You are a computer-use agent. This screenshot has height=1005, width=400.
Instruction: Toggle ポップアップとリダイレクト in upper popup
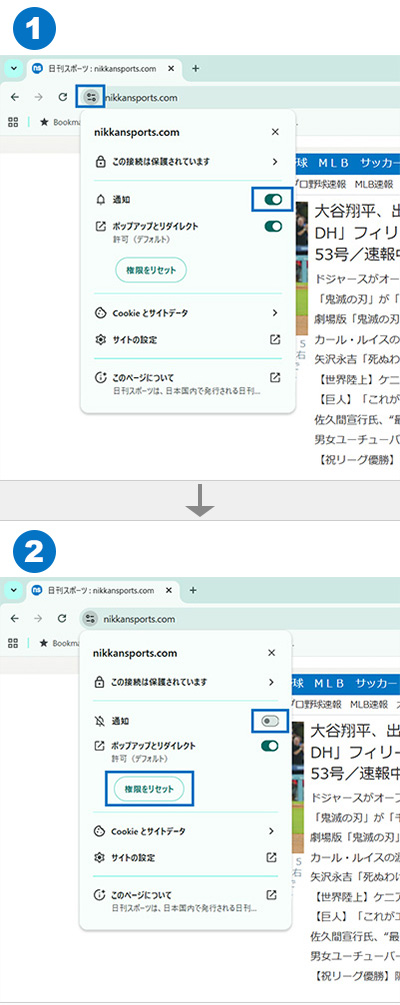272,226
